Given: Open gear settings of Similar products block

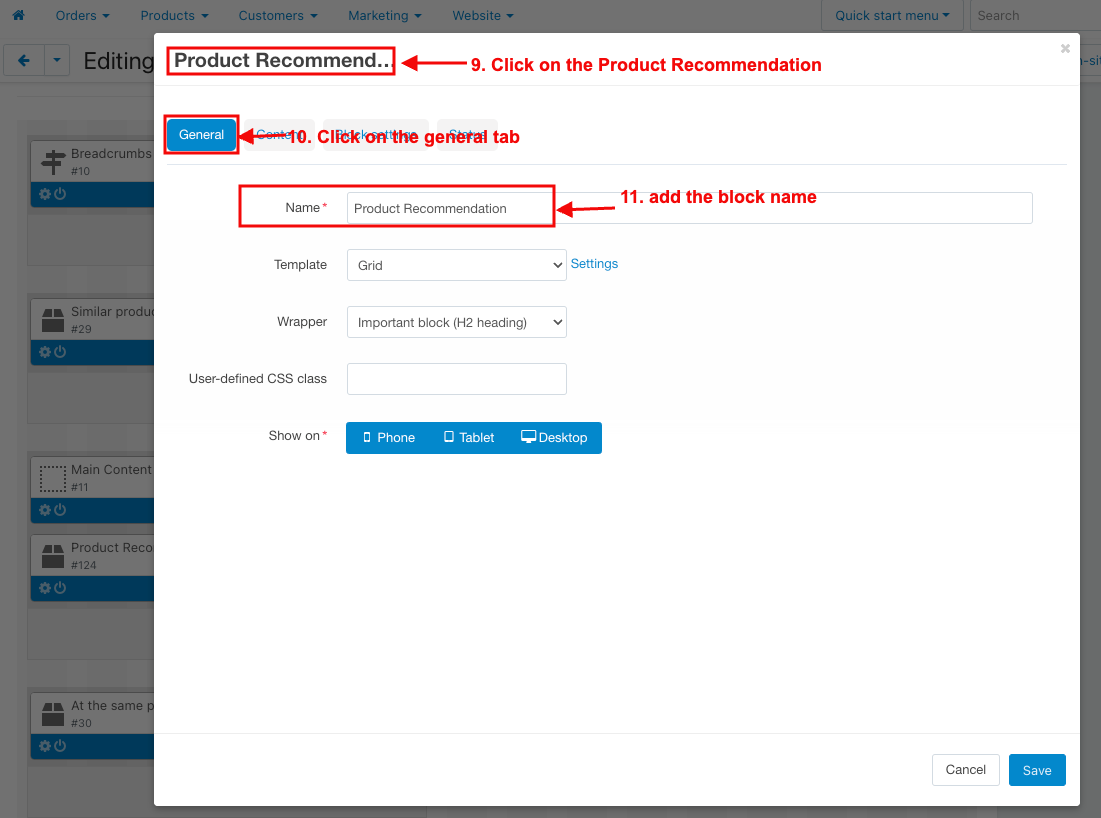Looking at the screenshot, I should tap(45, 352).
